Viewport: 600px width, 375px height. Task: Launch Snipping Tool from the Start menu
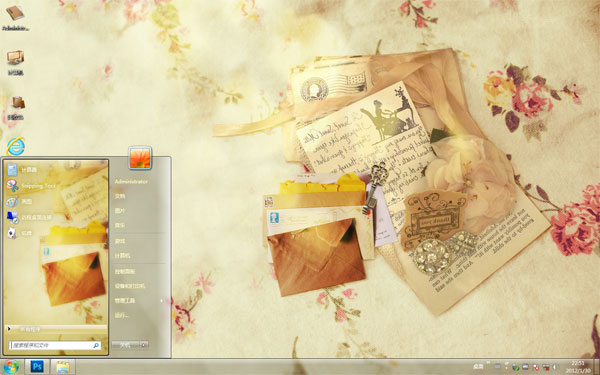click(x=12, y=186)
